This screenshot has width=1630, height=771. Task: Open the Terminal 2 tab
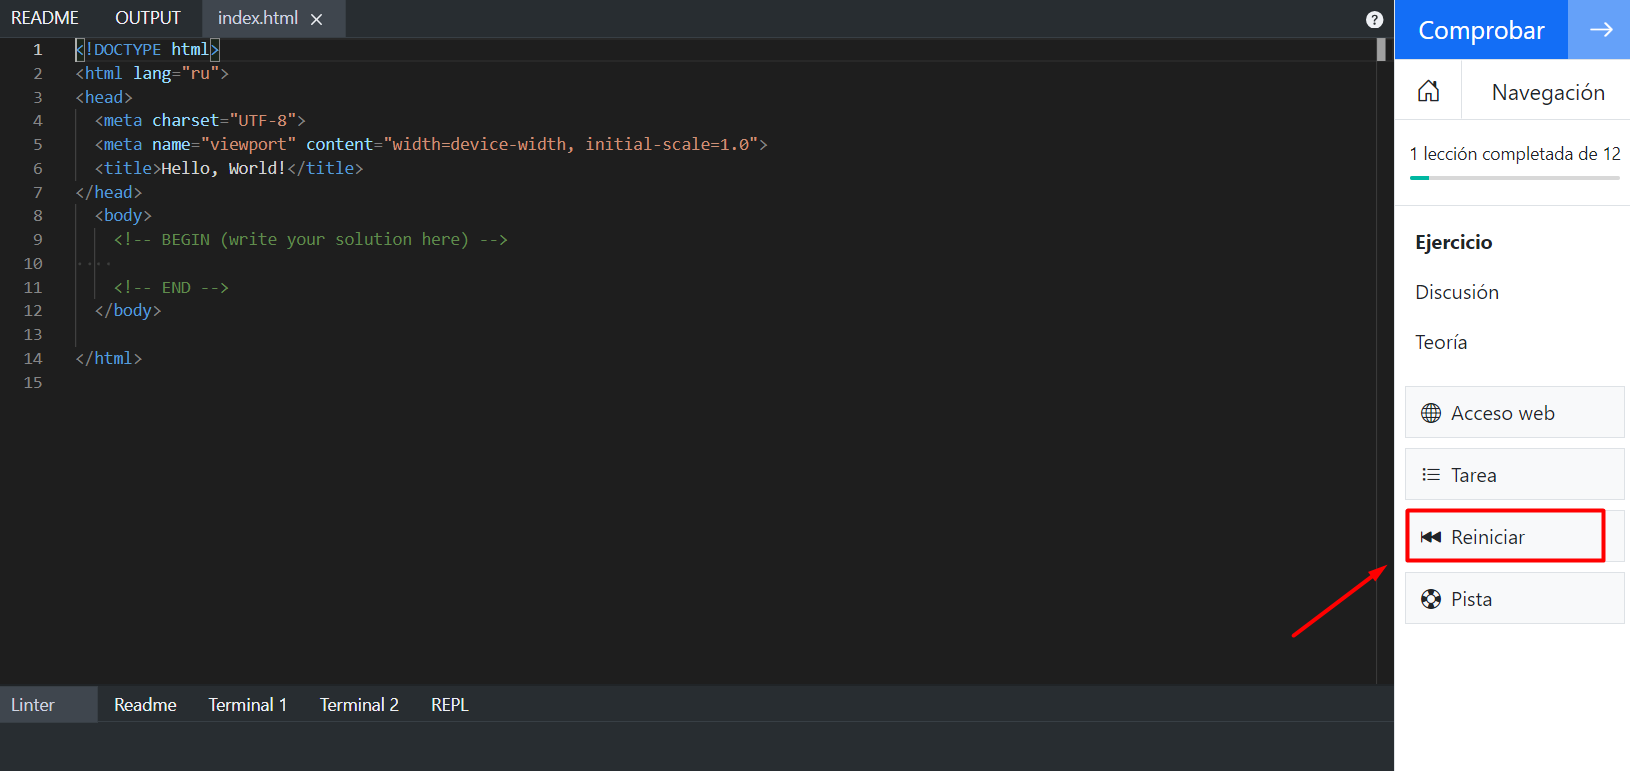click(359, 704)
